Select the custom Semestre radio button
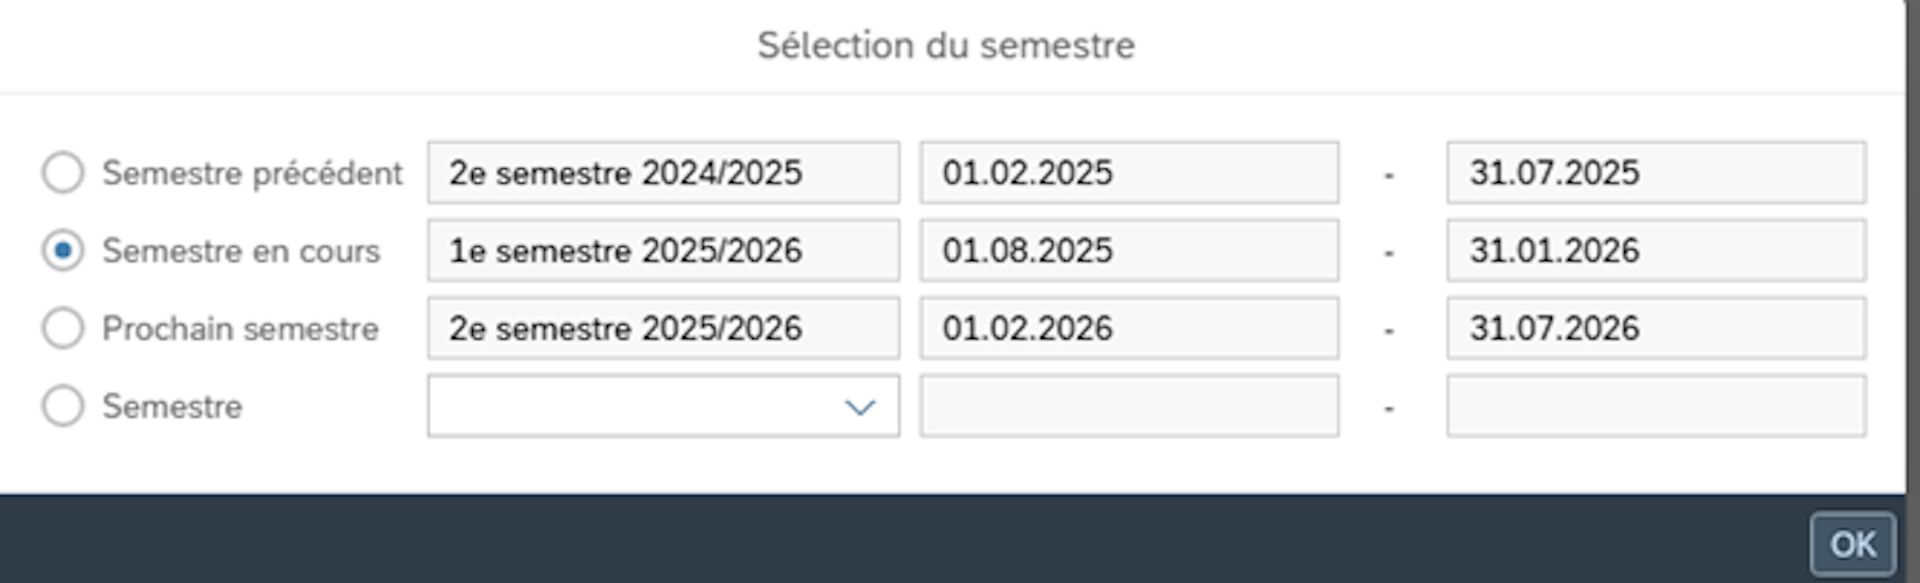Screen dimensions: 1920x583 pyautogui.click(x=63, y=406)
